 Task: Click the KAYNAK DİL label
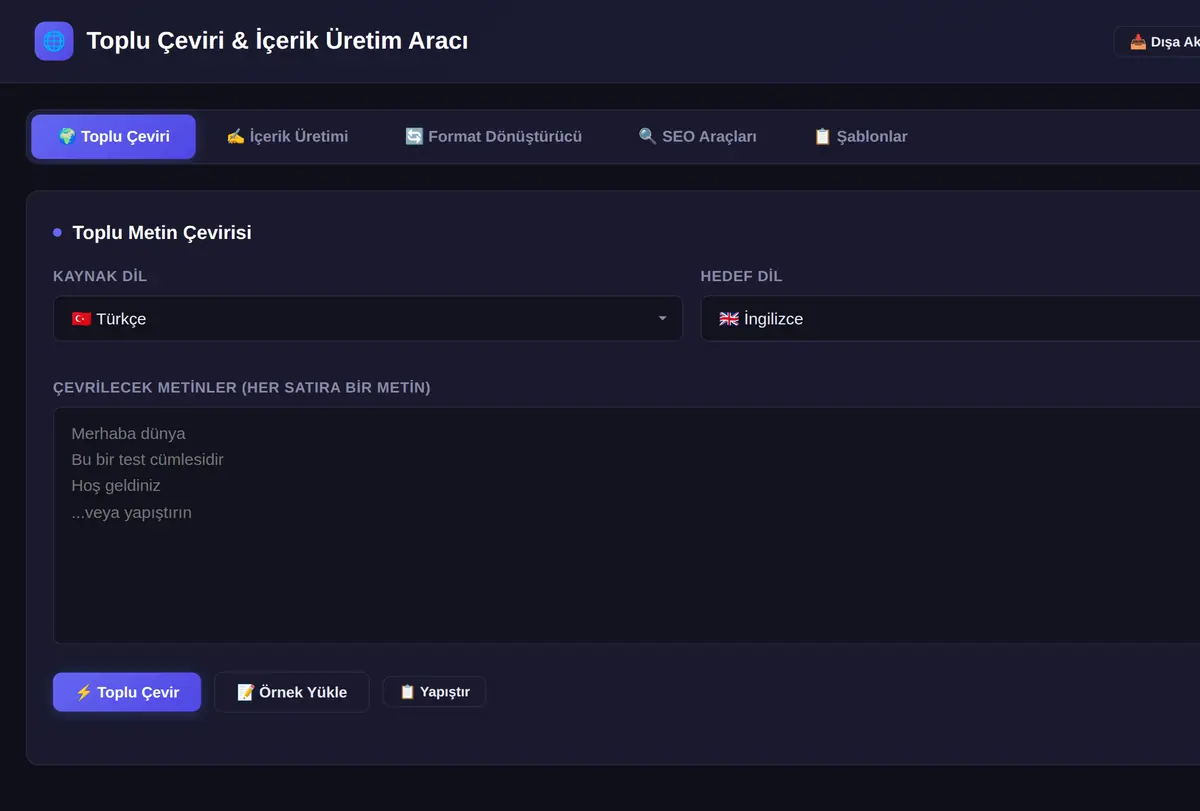coord(100,276)
